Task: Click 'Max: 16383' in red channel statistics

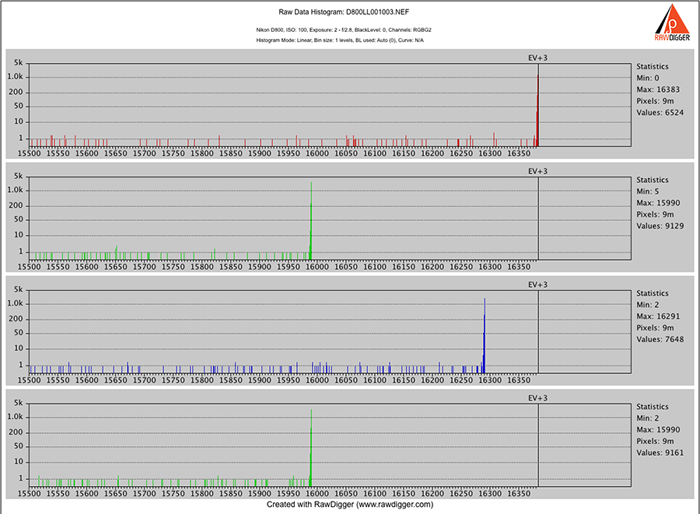Action: click(658, 89)
